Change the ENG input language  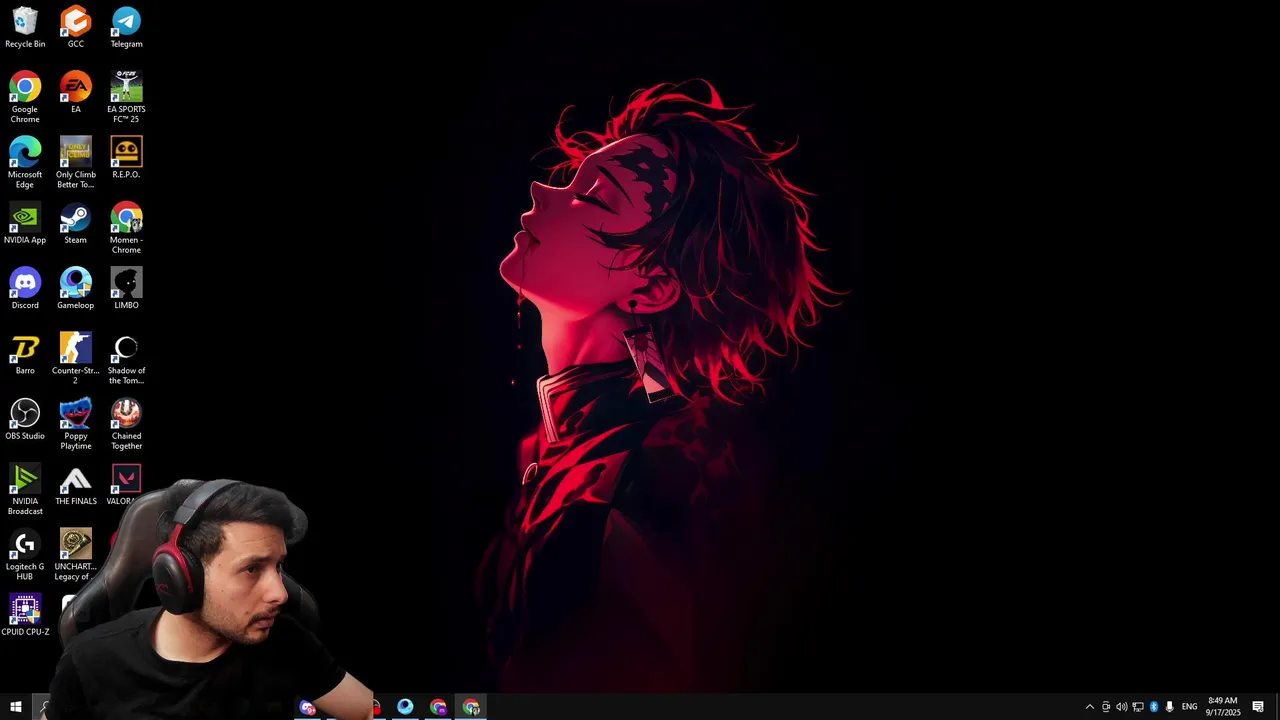pos(1189,707)
